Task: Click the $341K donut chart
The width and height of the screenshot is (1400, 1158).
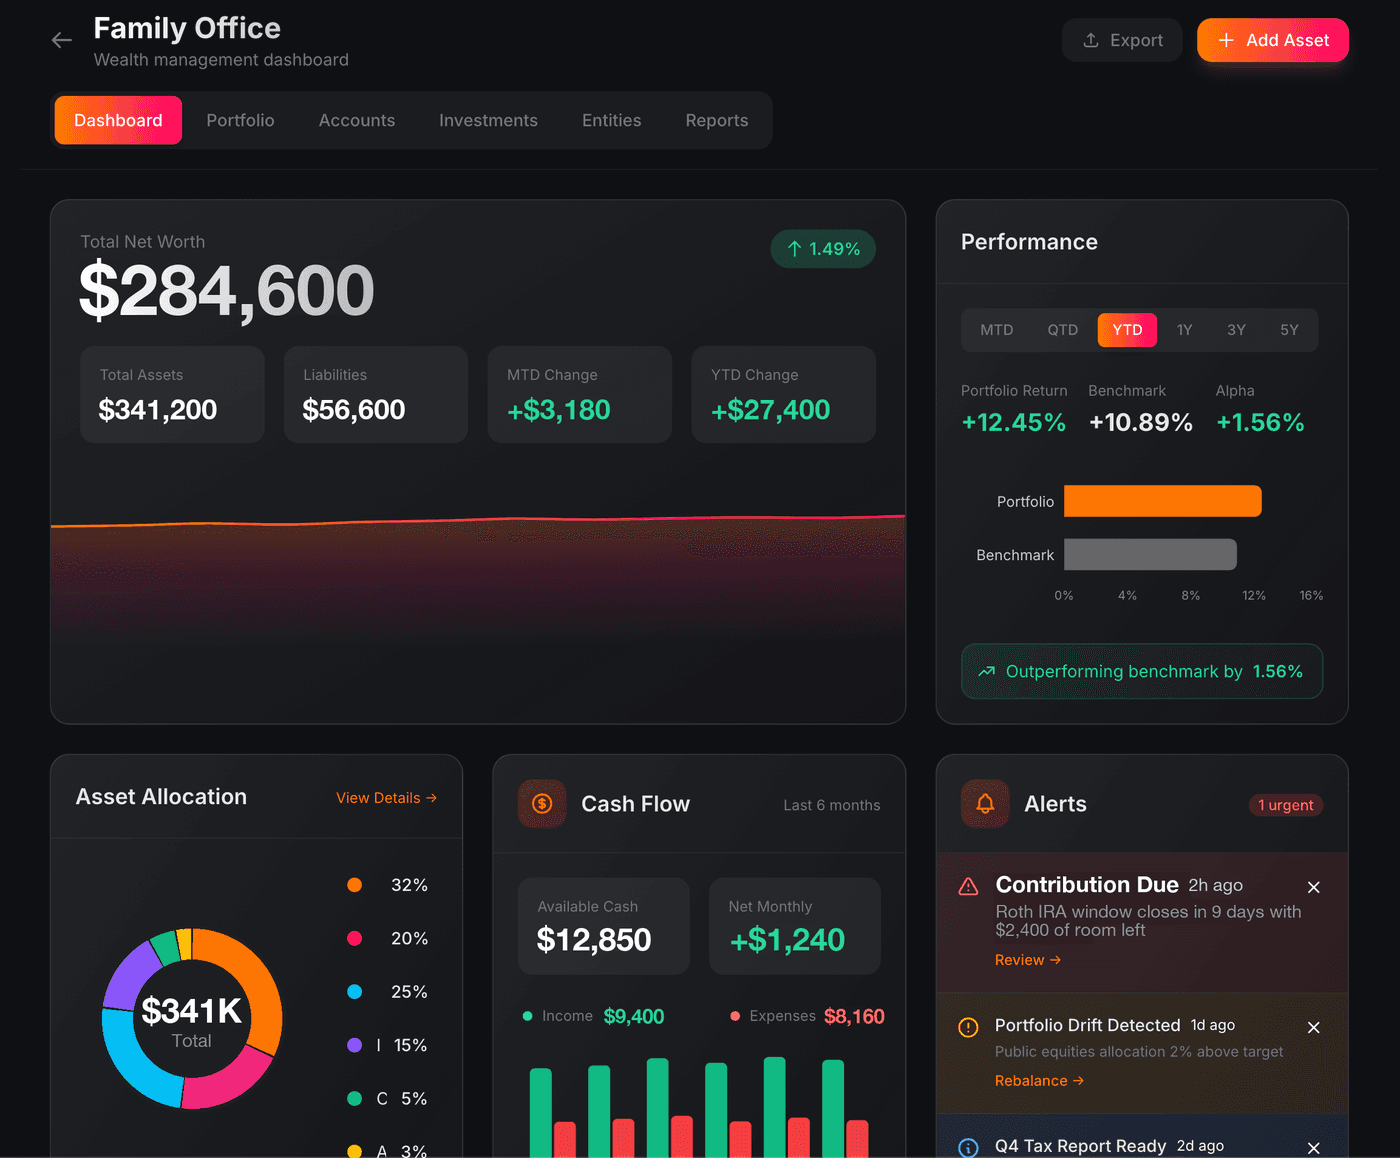Action: tap(192, 1018)
